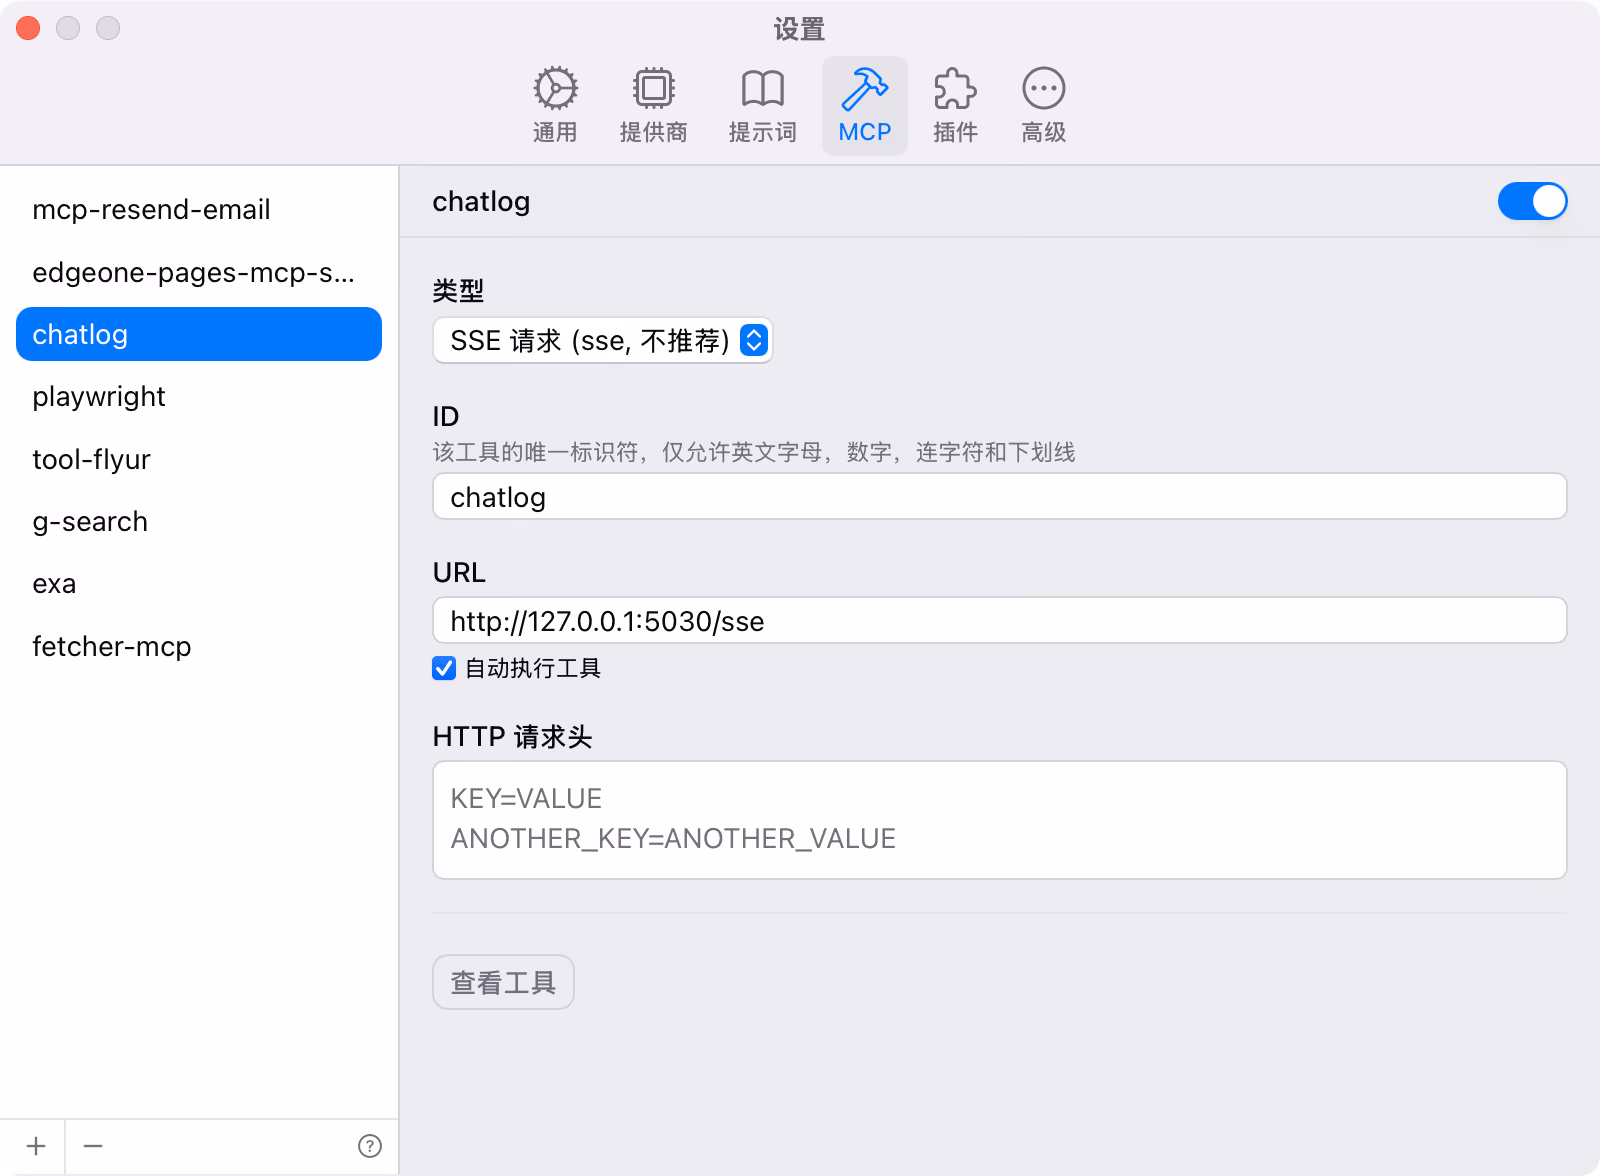Click the URL field with 127.0.0.1:5030/sse
Image resolution: width=1600 pixels, height=1176 pixels.
click(x=998, y=621)
